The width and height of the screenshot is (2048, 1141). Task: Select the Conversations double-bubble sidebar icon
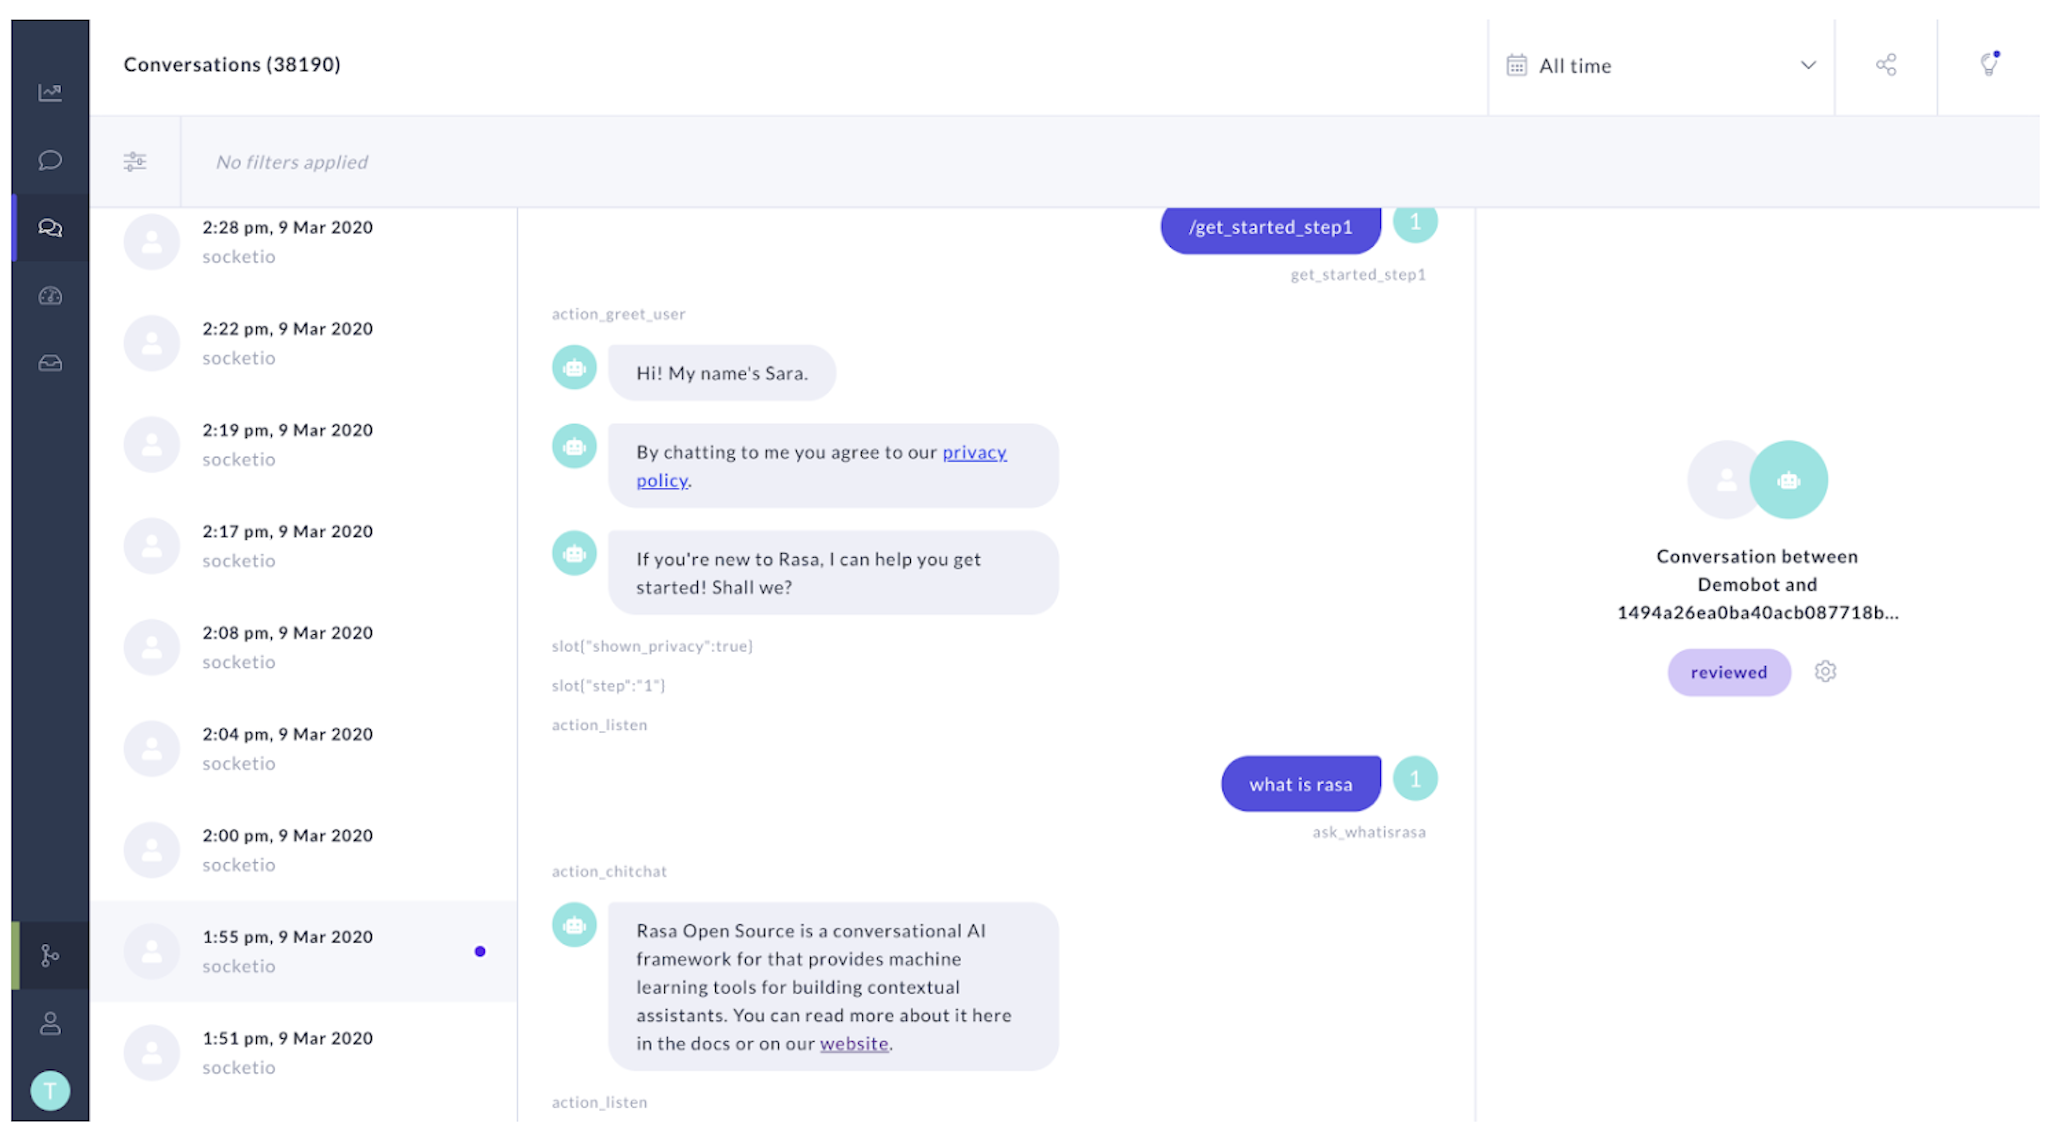50,228
